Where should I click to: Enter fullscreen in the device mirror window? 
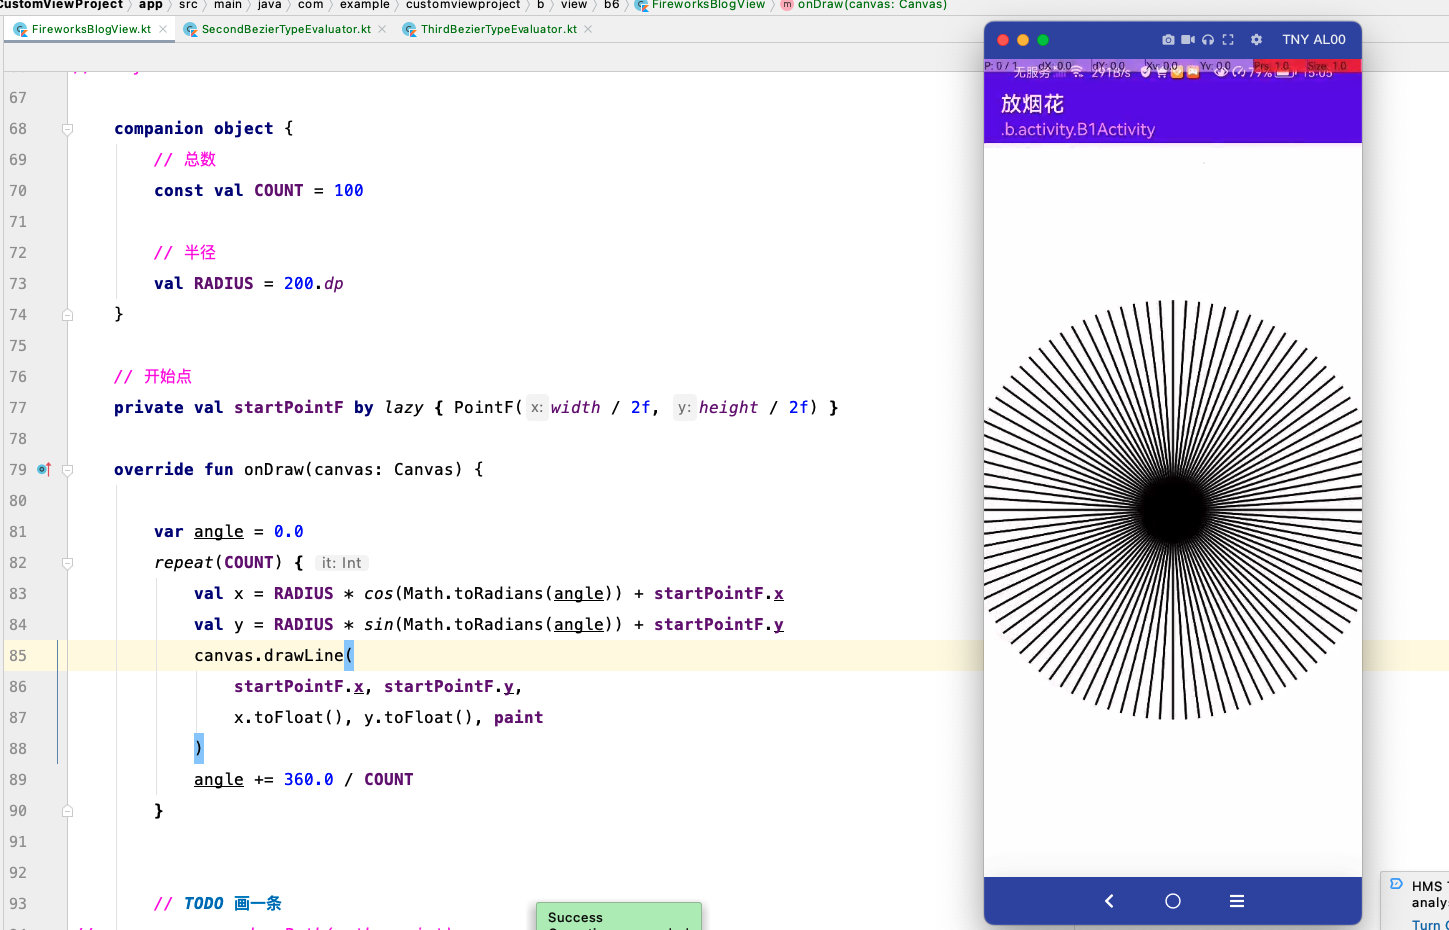1228,40
